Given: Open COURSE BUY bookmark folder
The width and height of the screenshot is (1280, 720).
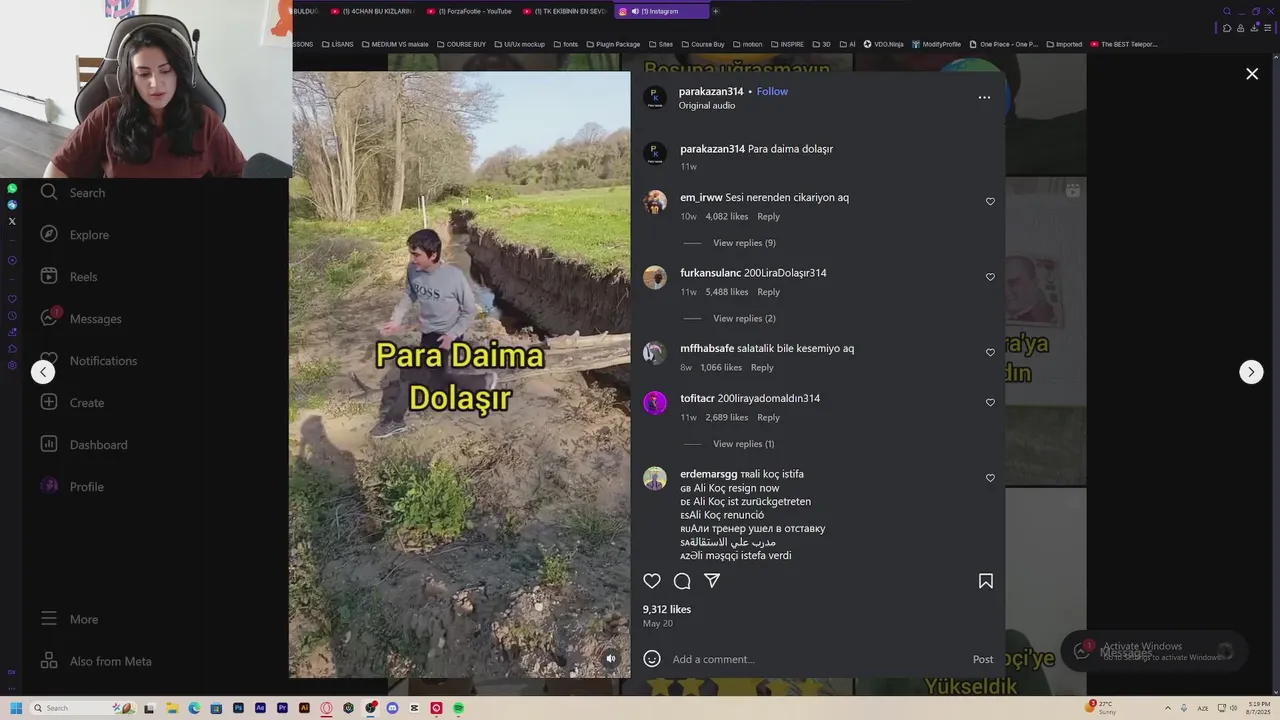Looking at the screenshot, I should [461, 44].
